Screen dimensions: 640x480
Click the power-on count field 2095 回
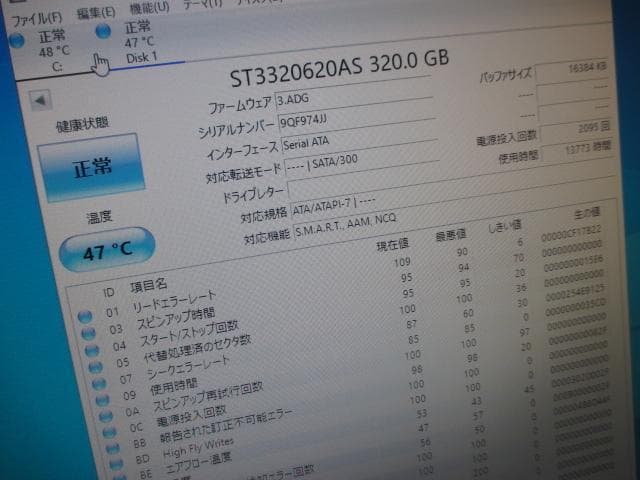point(575,130)
